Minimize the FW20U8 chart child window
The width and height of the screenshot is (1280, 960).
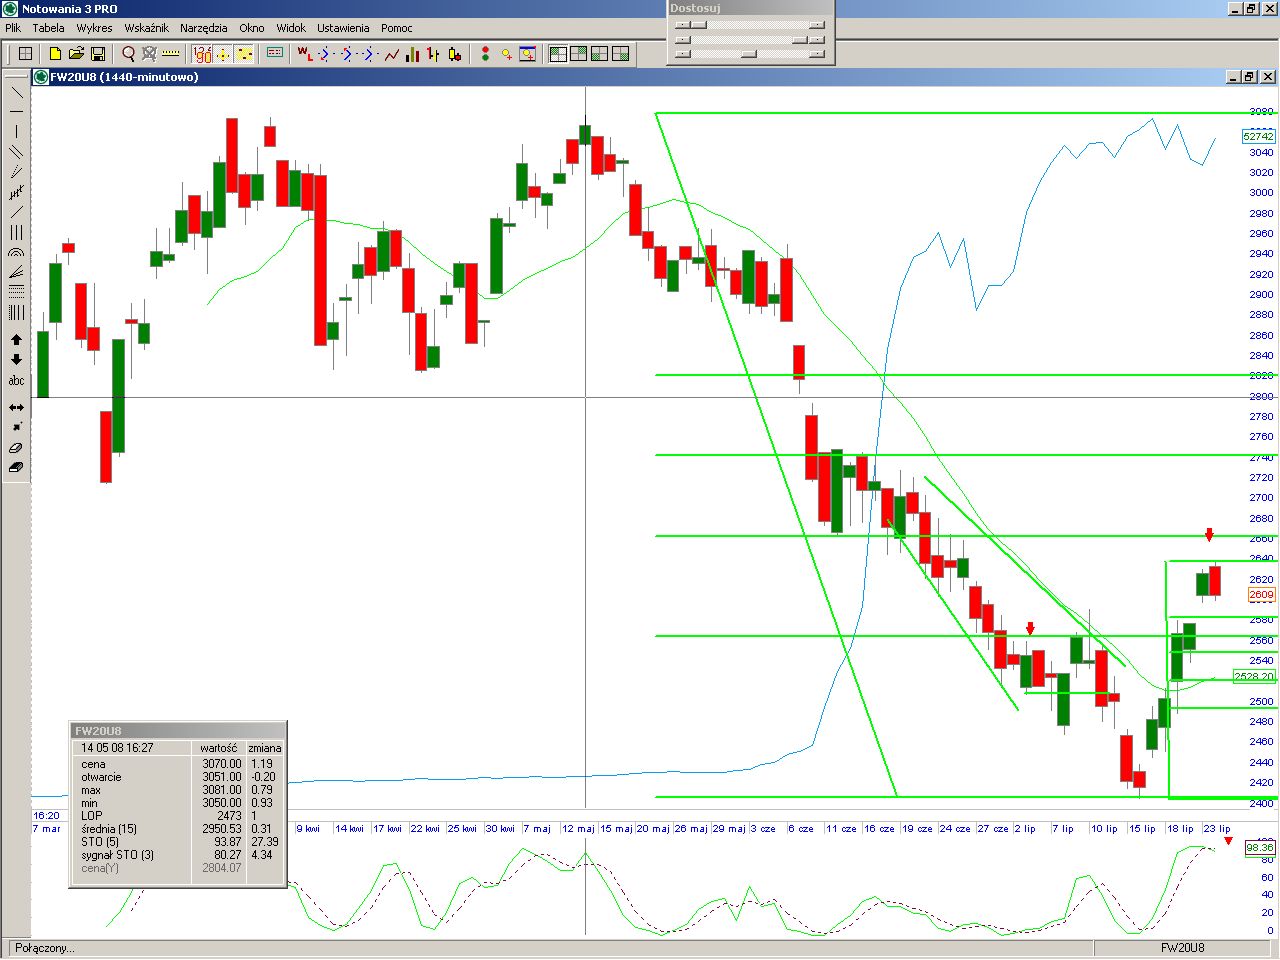[x=1232, y=77]
